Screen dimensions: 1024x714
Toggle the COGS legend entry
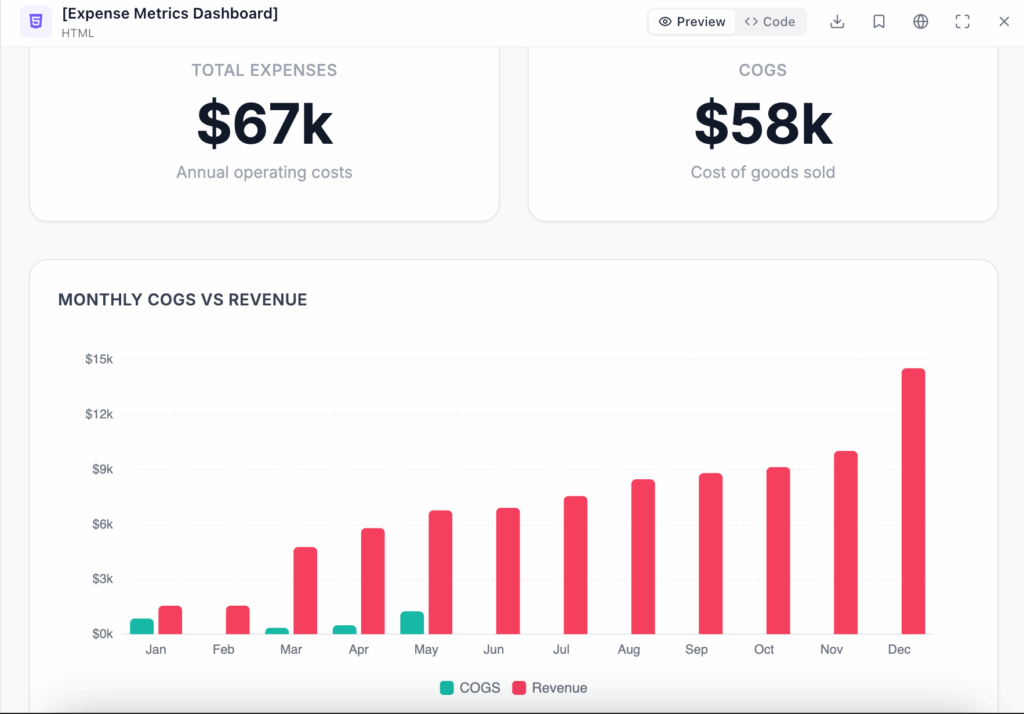(470, 688)
